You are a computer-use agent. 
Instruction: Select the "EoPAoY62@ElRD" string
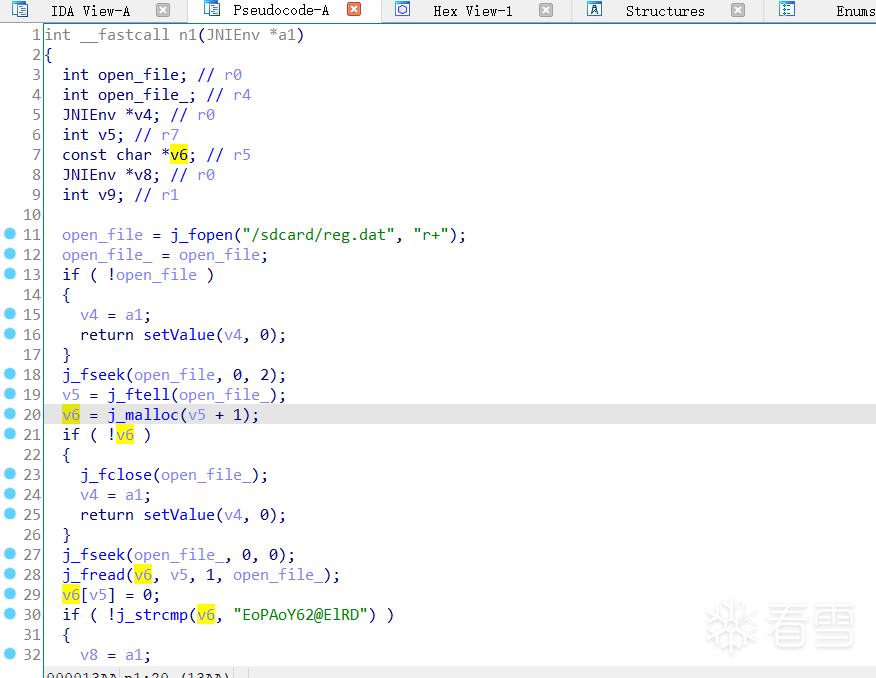click(301, 615)
